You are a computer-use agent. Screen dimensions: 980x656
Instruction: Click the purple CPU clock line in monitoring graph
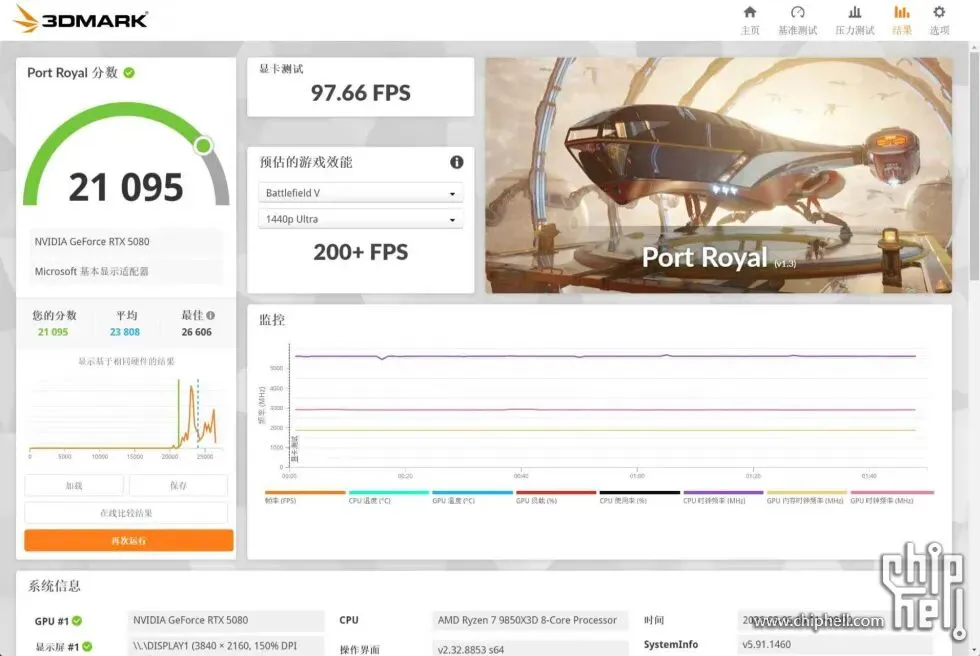605,356
